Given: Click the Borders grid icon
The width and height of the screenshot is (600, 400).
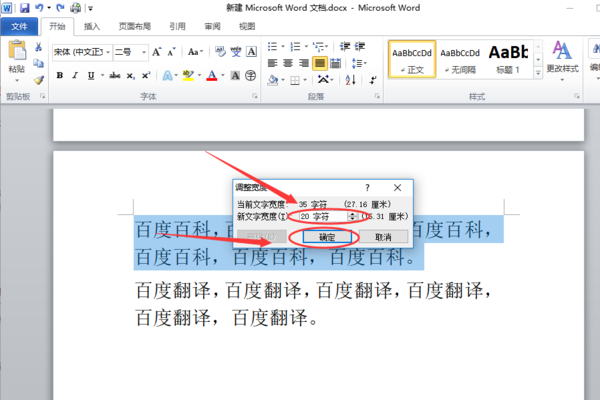Looking at the screenshot, I should (x=295, y=80).
